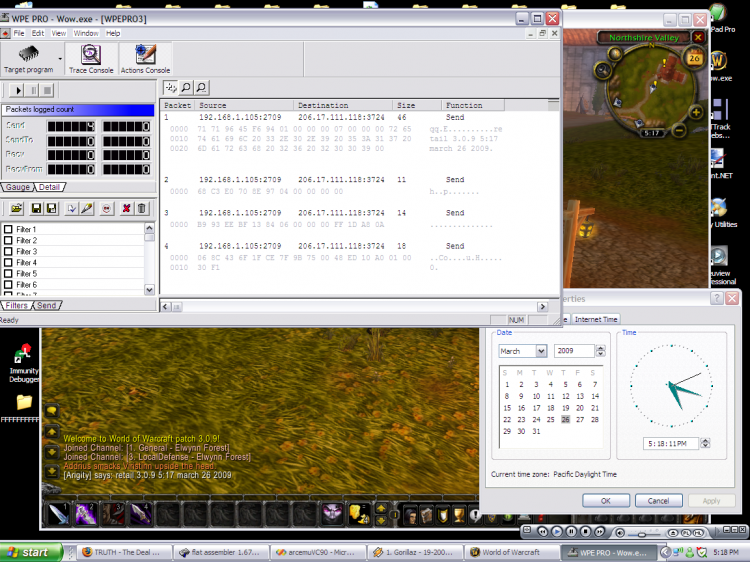
Task: Click the media player volume slider
Action: pyautogui.click(x=641, y=532)
